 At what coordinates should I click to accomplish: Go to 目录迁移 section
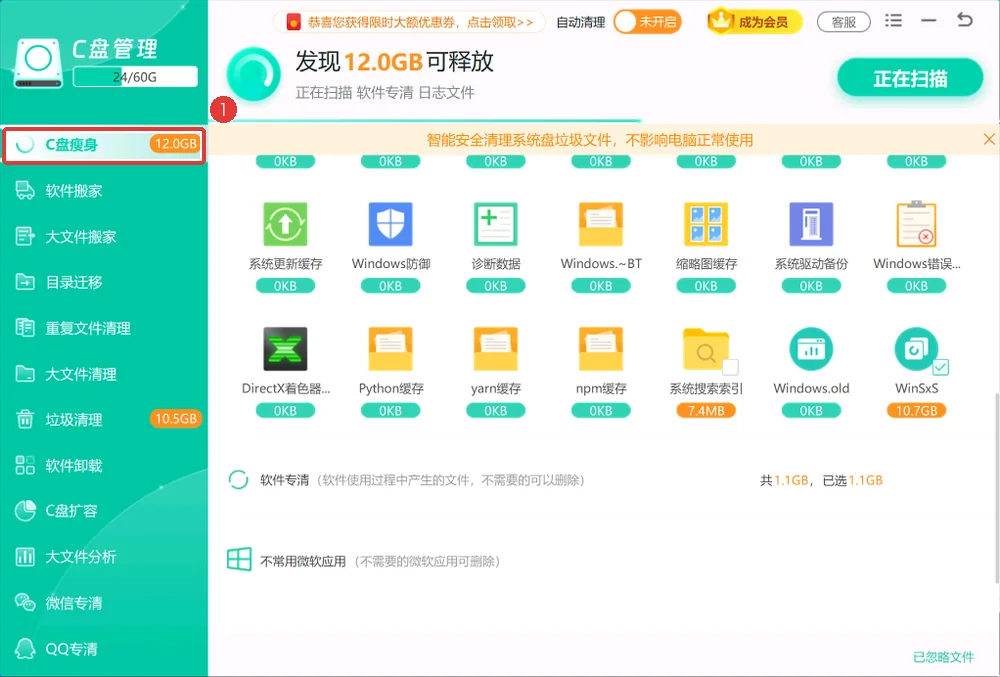pos(104,282)
